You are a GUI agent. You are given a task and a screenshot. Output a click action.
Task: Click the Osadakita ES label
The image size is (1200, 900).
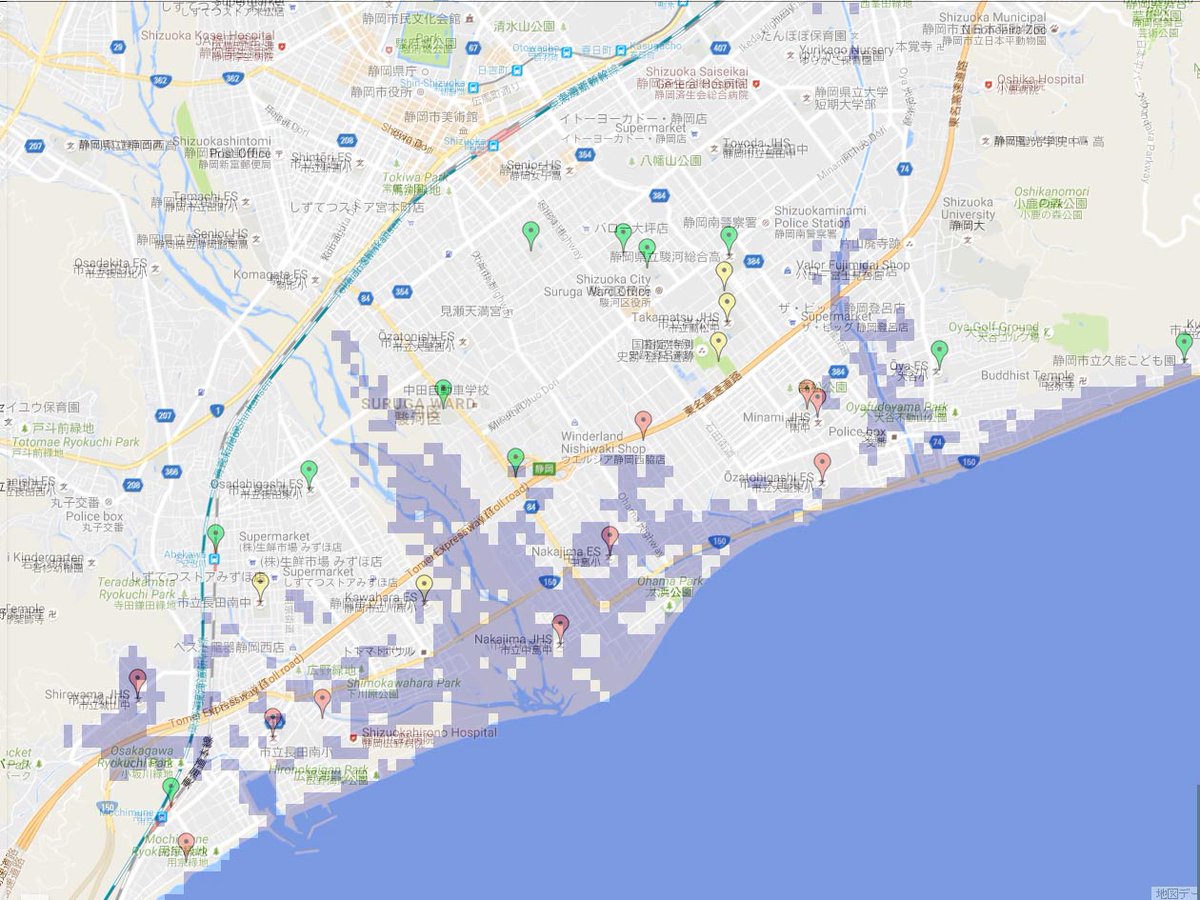pyautogui.click(x=111, y=263)
